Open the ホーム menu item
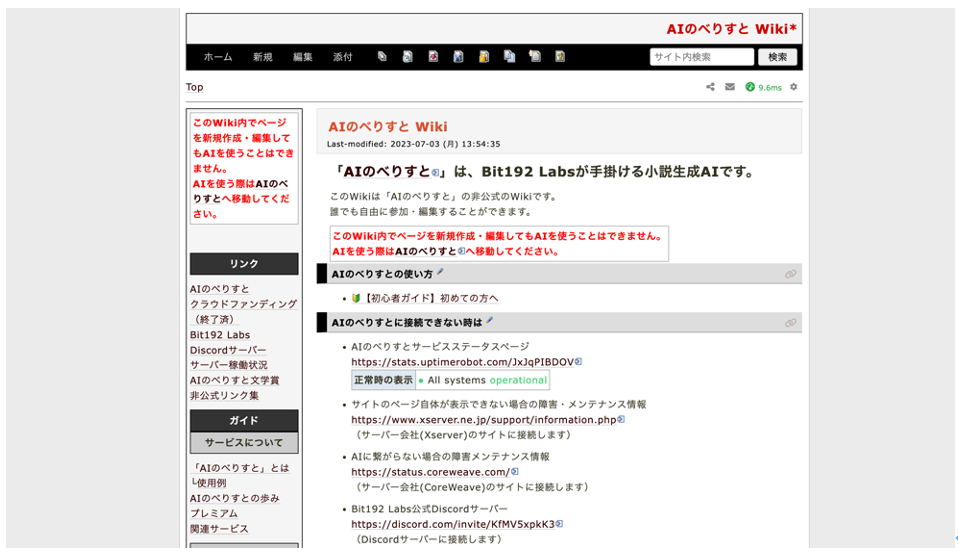Screen dimensions: 958x554 (218, 57)
